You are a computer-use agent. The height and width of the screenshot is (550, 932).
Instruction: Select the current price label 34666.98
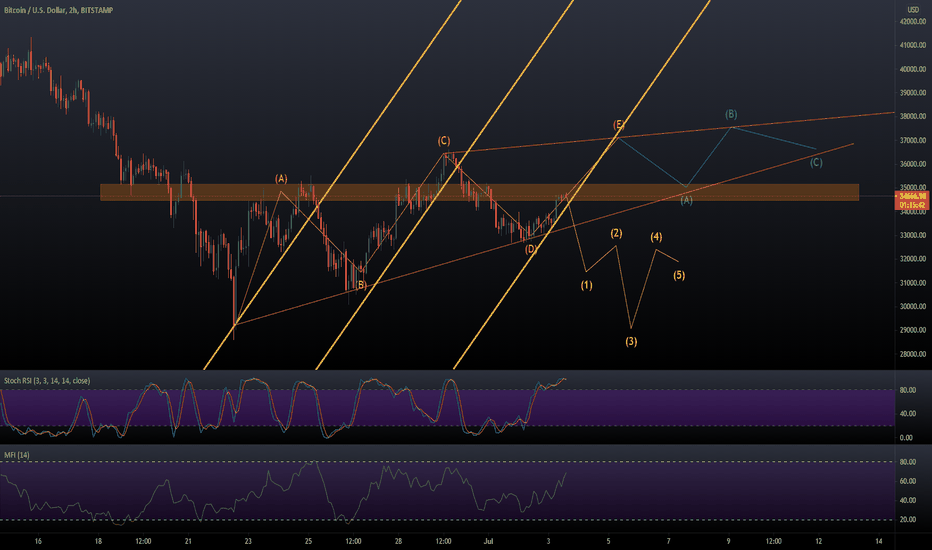coord(912,196)
